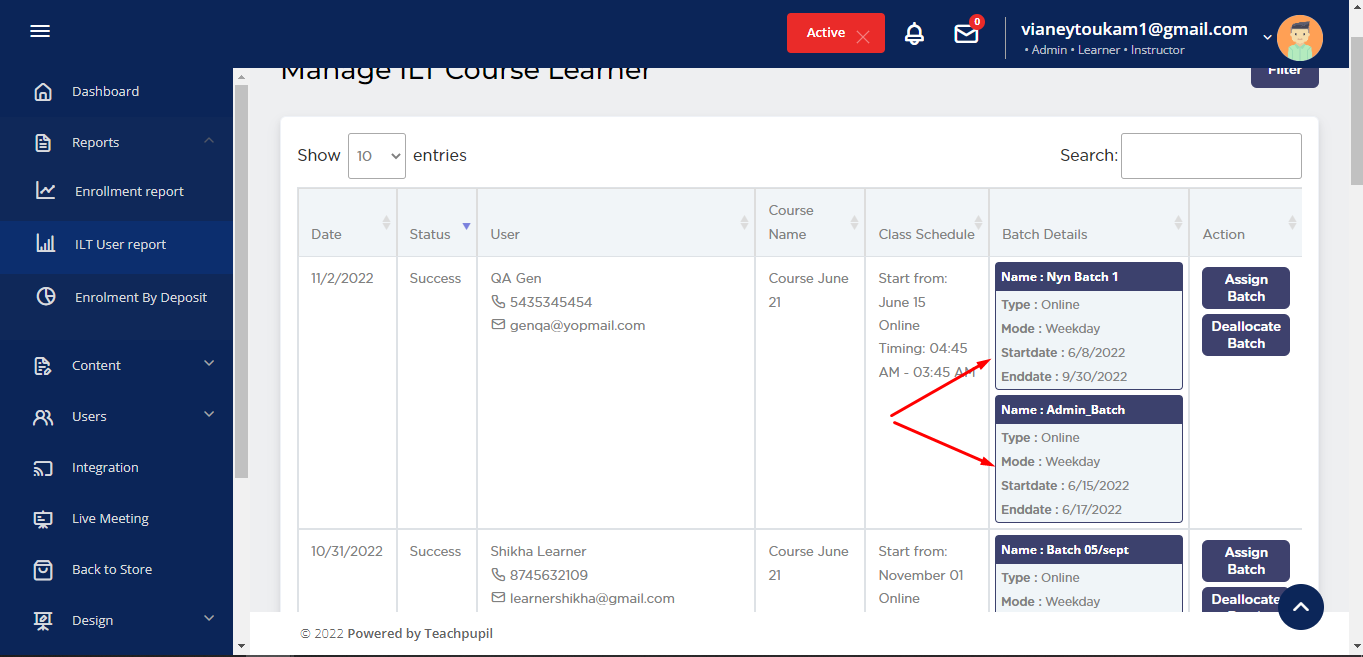Open the mail envelope icon
This screenshot has width=1363, height=657.
pyautogui.click(x=966, y=34)
